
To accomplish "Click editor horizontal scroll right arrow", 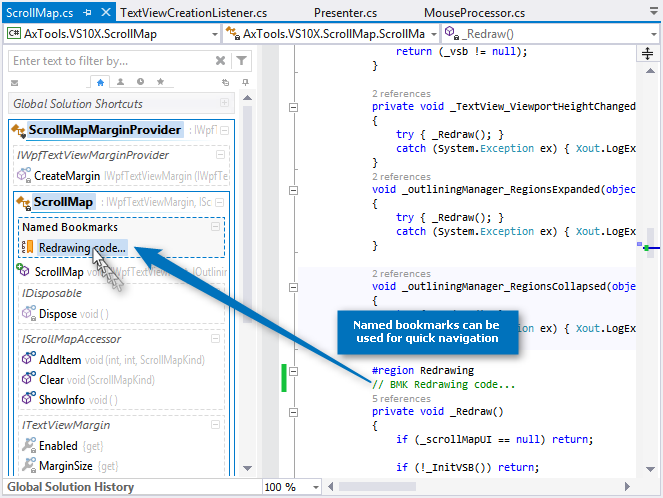I will click(x=627, y=487).
